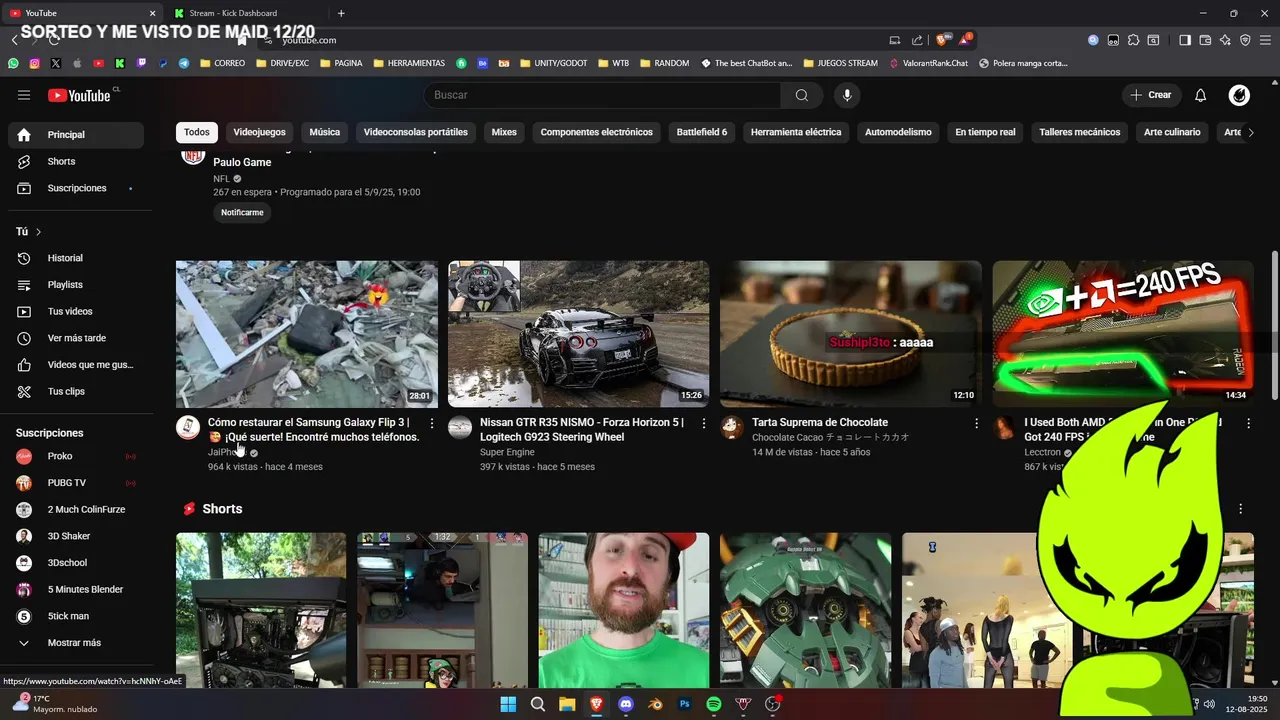Open the HERRAMIENTAS bookmarks folder
Screen dimensions: 1280x720
click(x=409, y=63)
